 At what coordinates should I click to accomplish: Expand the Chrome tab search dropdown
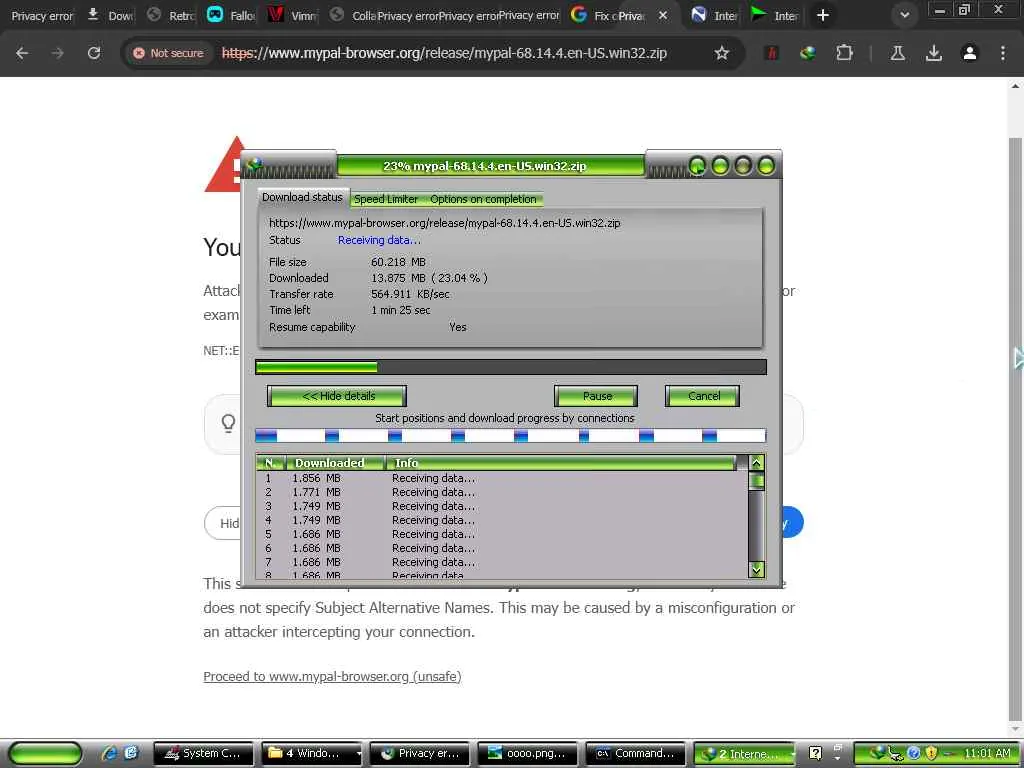904,15
